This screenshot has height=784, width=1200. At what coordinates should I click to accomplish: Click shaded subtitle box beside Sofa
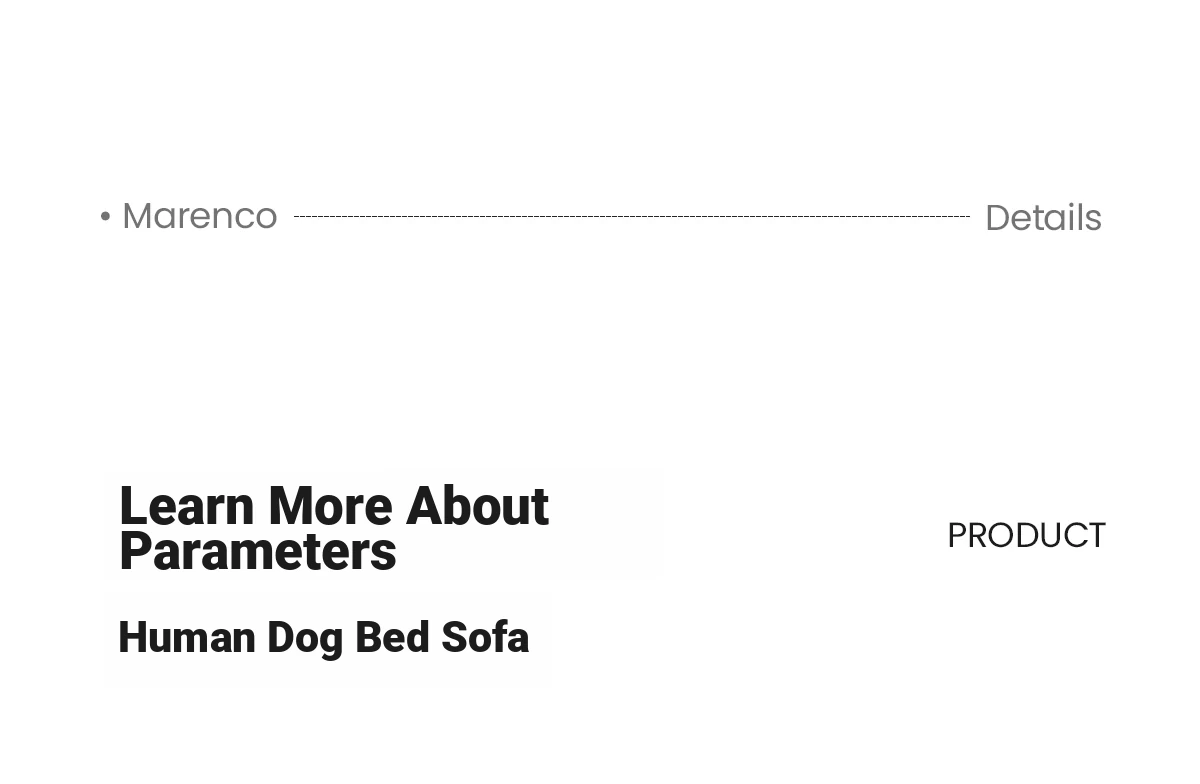tap(540, 638)
